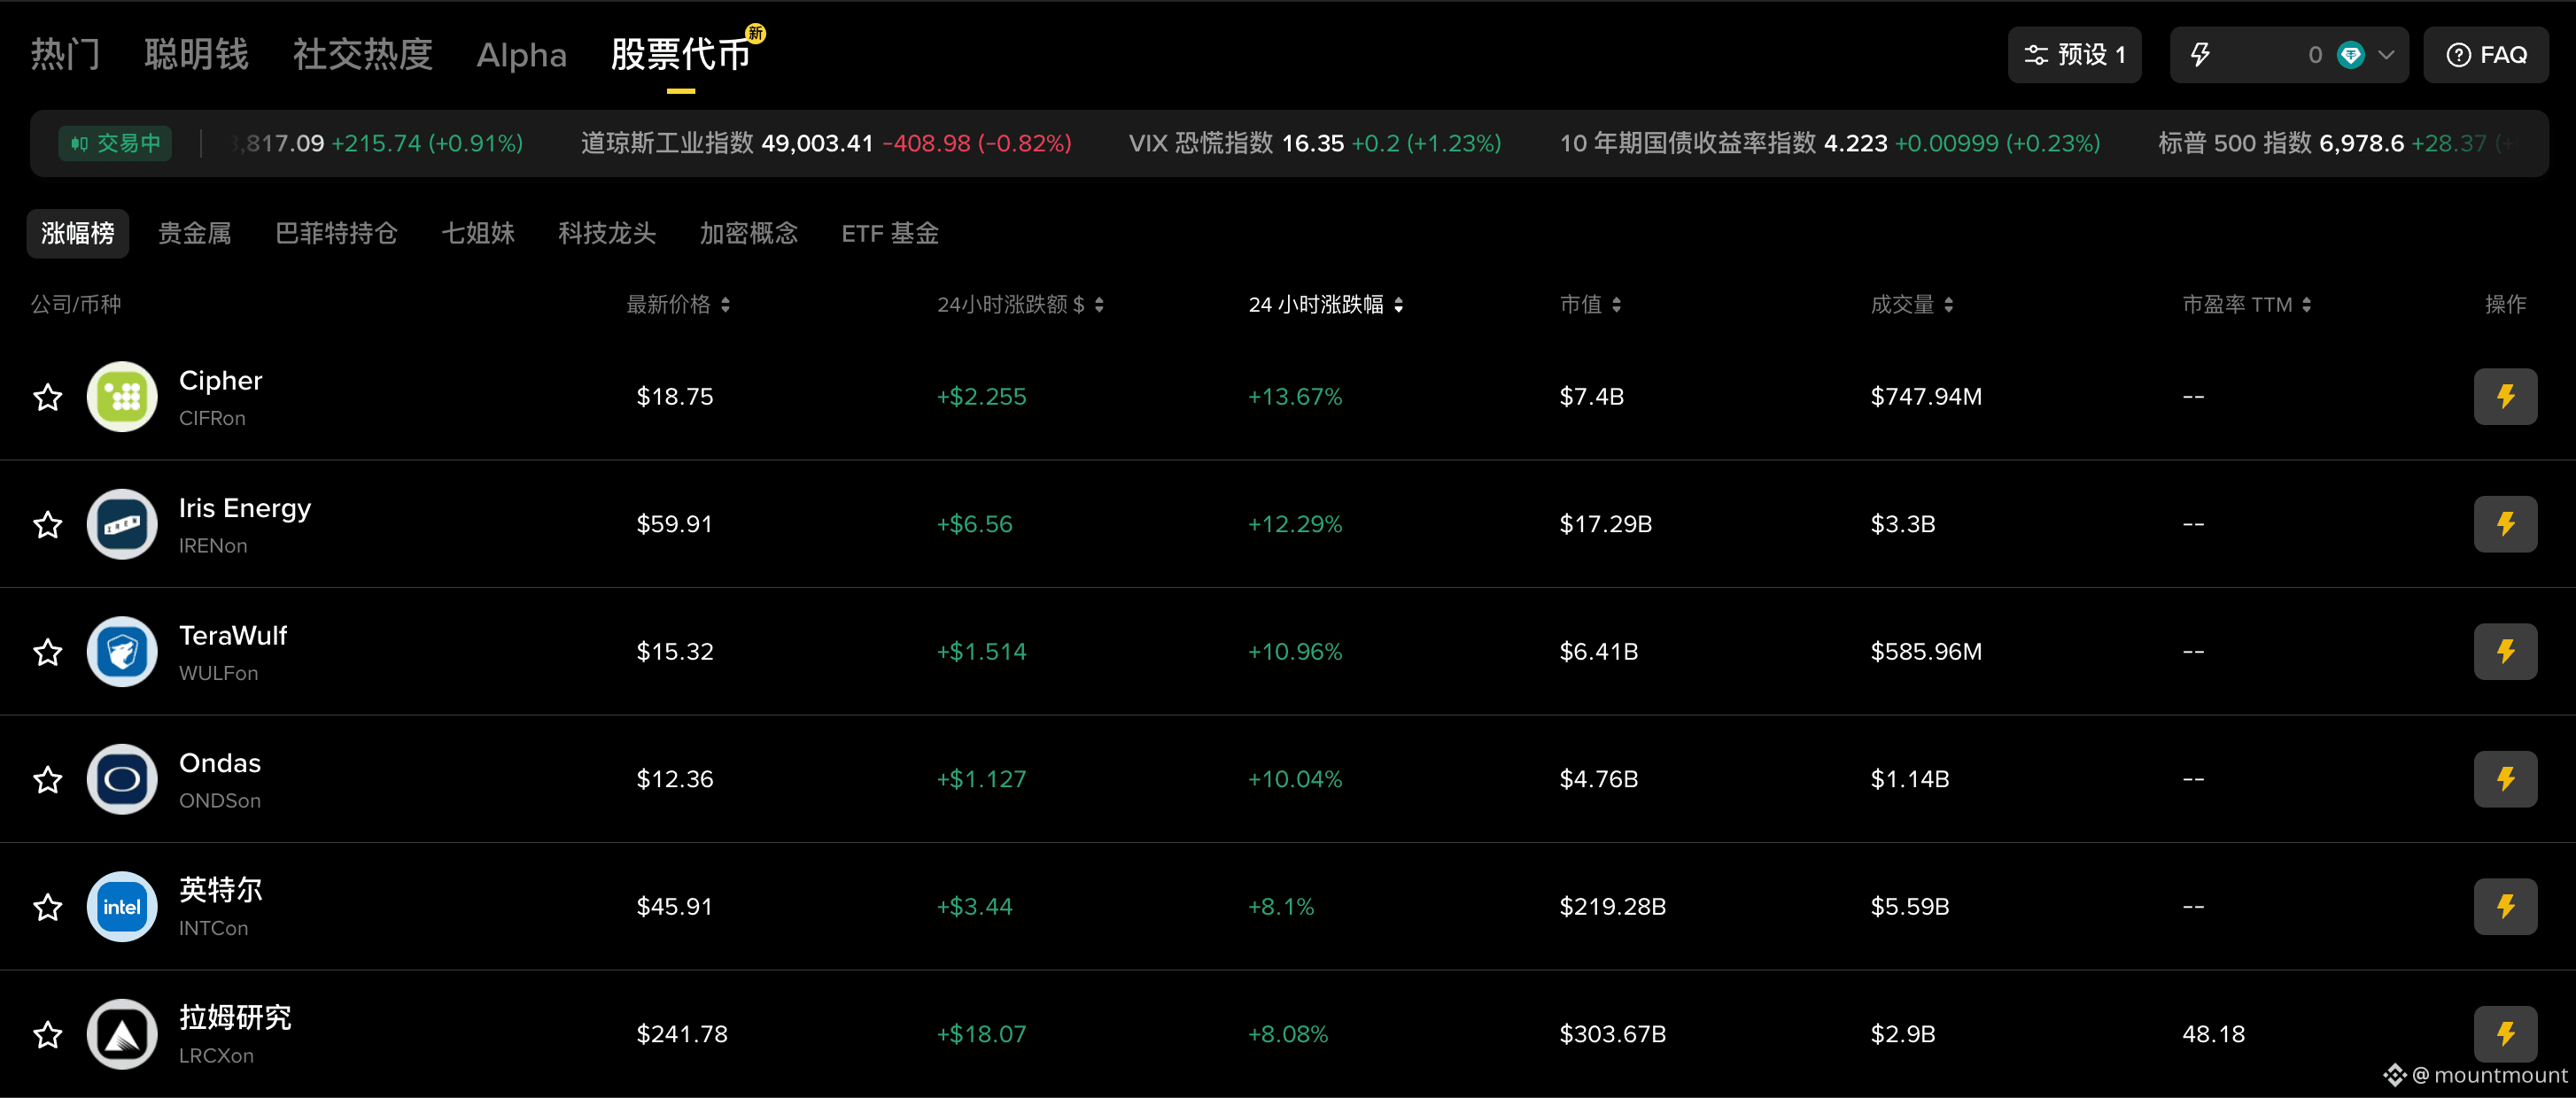Viewport: 2576px width, 1098px height.
Task: Click quick-trade lightning button for Cipher
Action: coord(2504,396)
